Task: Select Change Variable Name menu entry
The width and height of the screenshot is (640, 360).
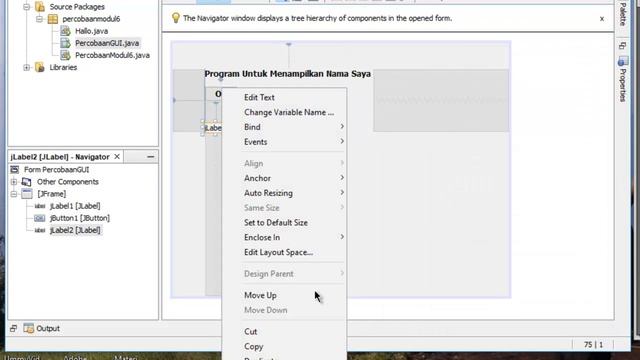Action: 289,112
